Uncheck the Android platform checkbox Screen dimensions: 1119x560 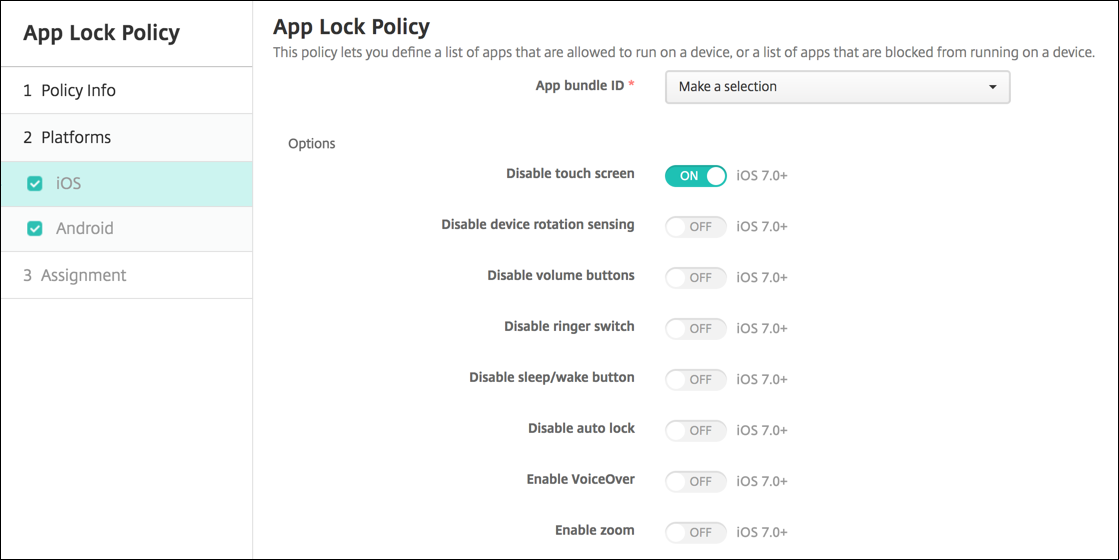35,229
